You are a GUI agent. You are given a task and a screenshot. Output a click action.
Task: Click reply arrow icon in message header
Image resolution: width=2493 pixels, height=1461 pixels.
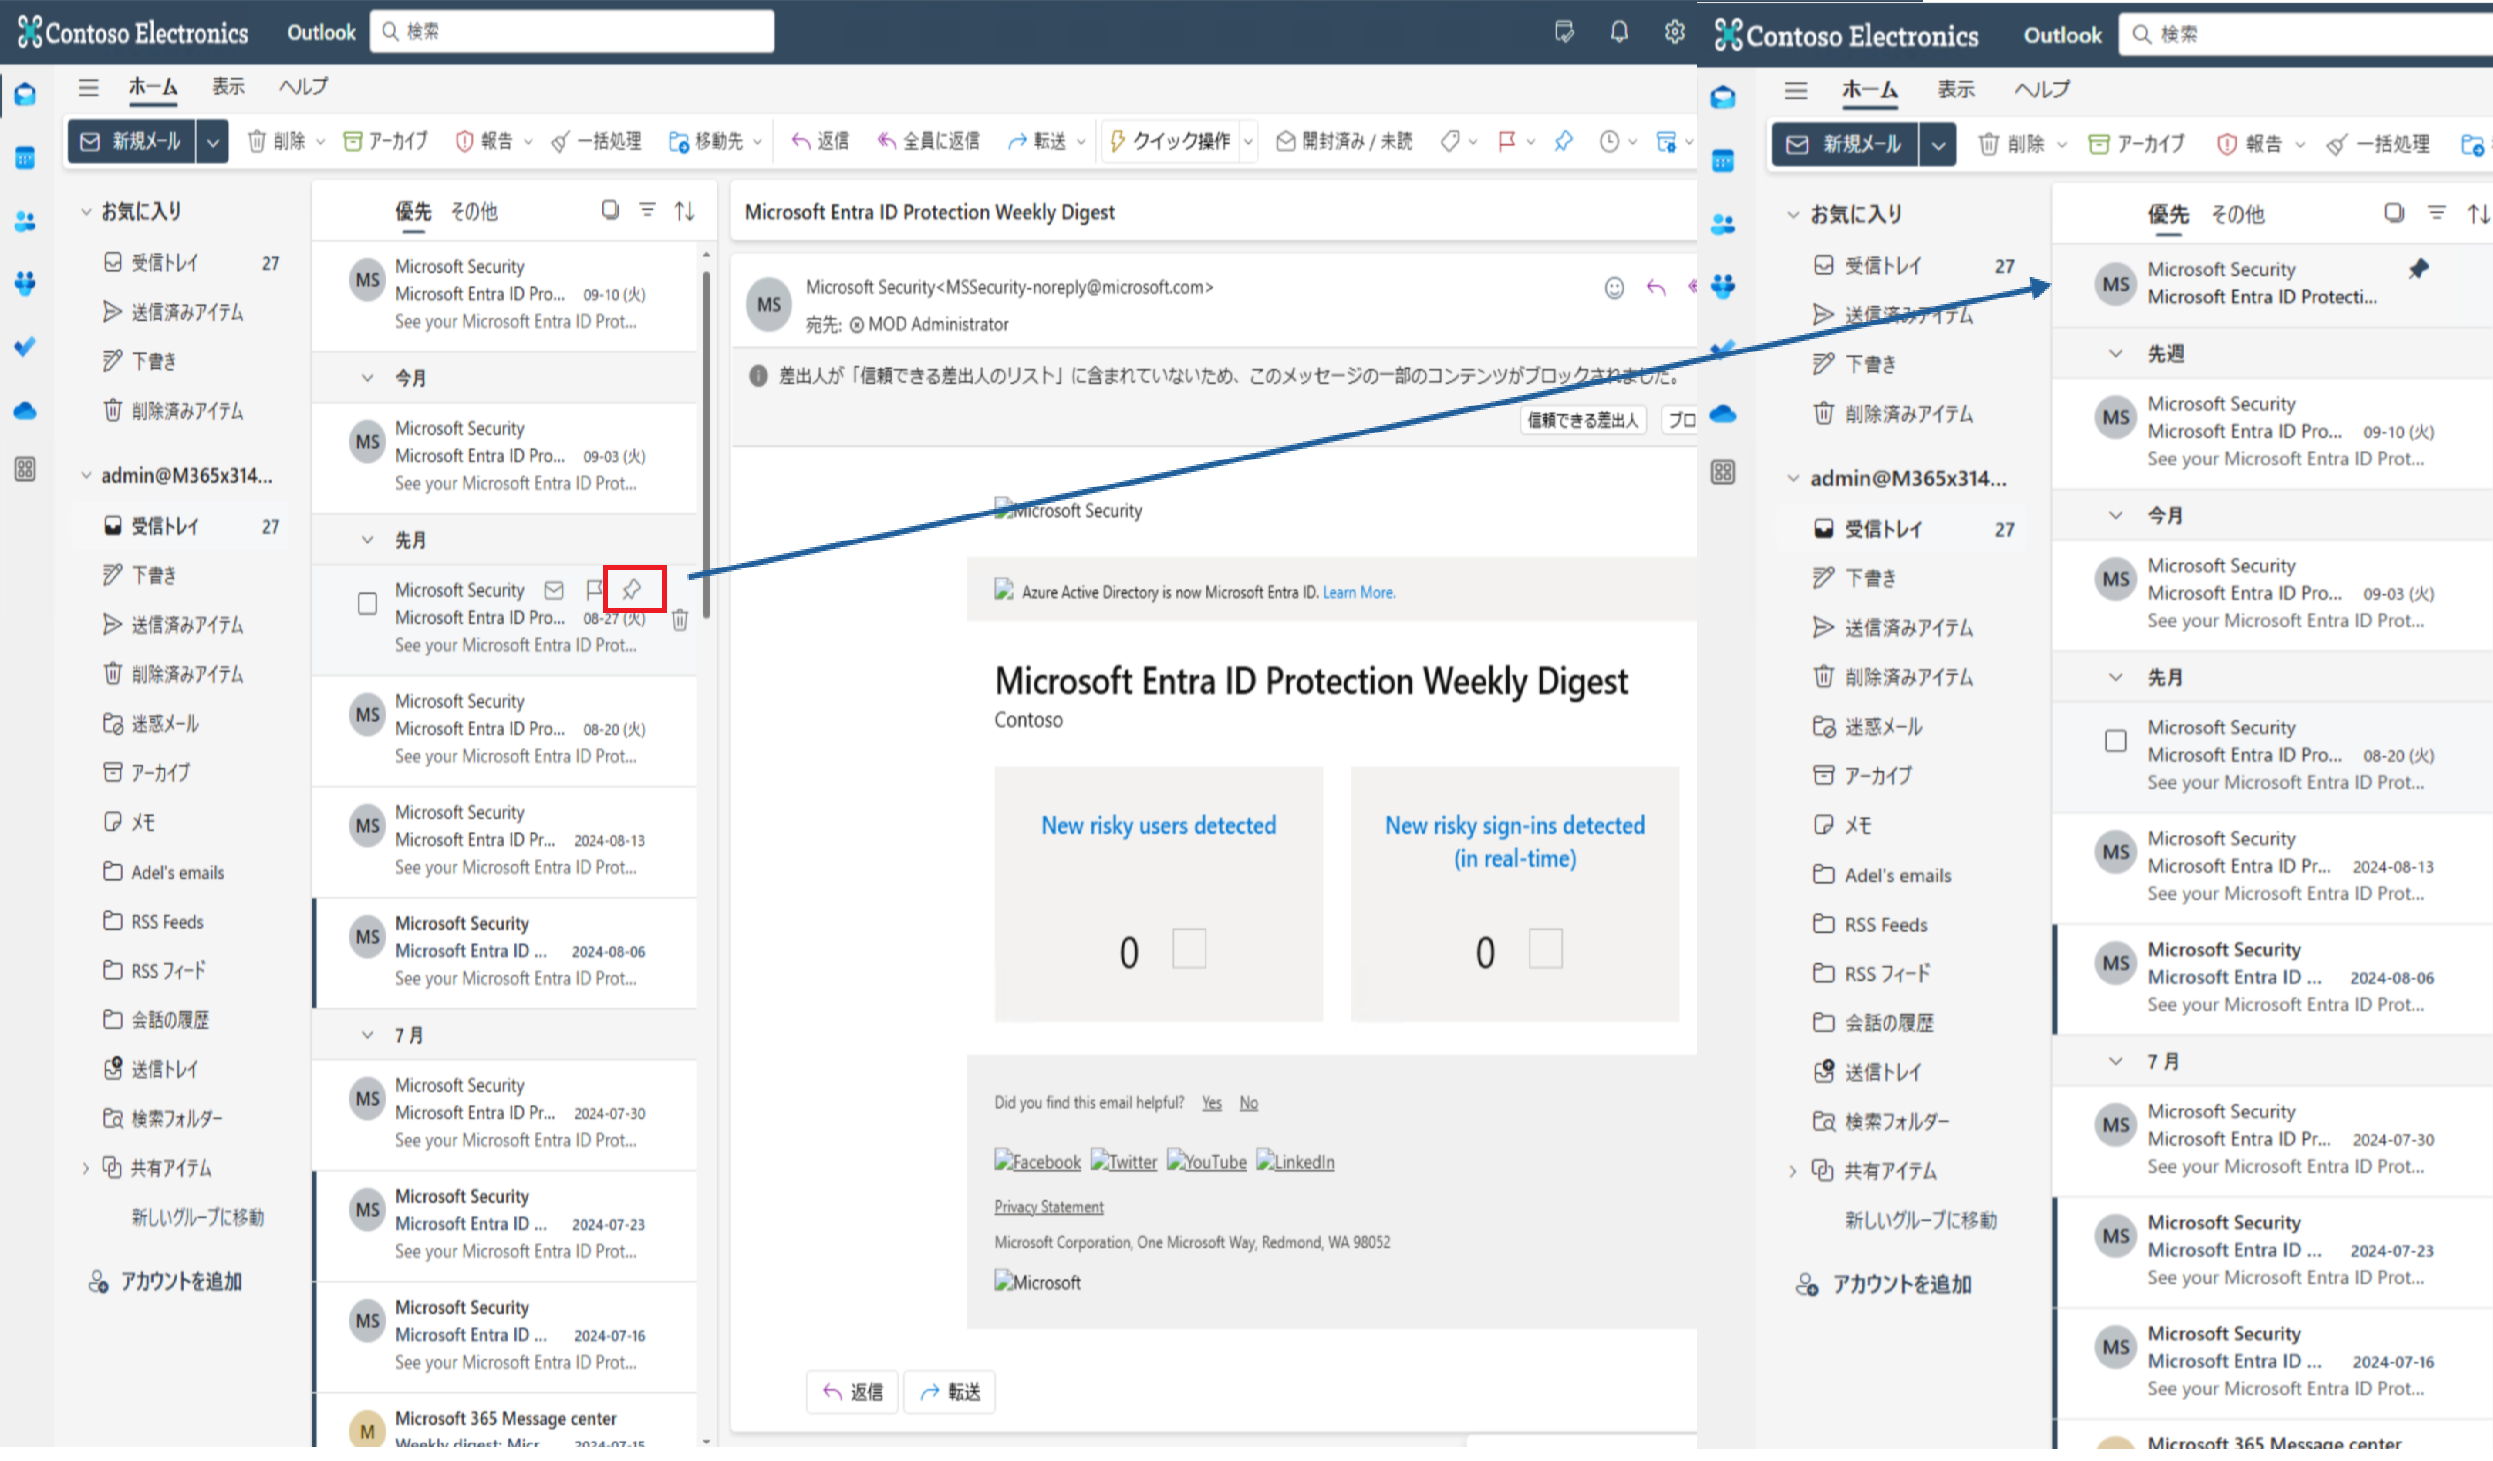(1657, 288)
